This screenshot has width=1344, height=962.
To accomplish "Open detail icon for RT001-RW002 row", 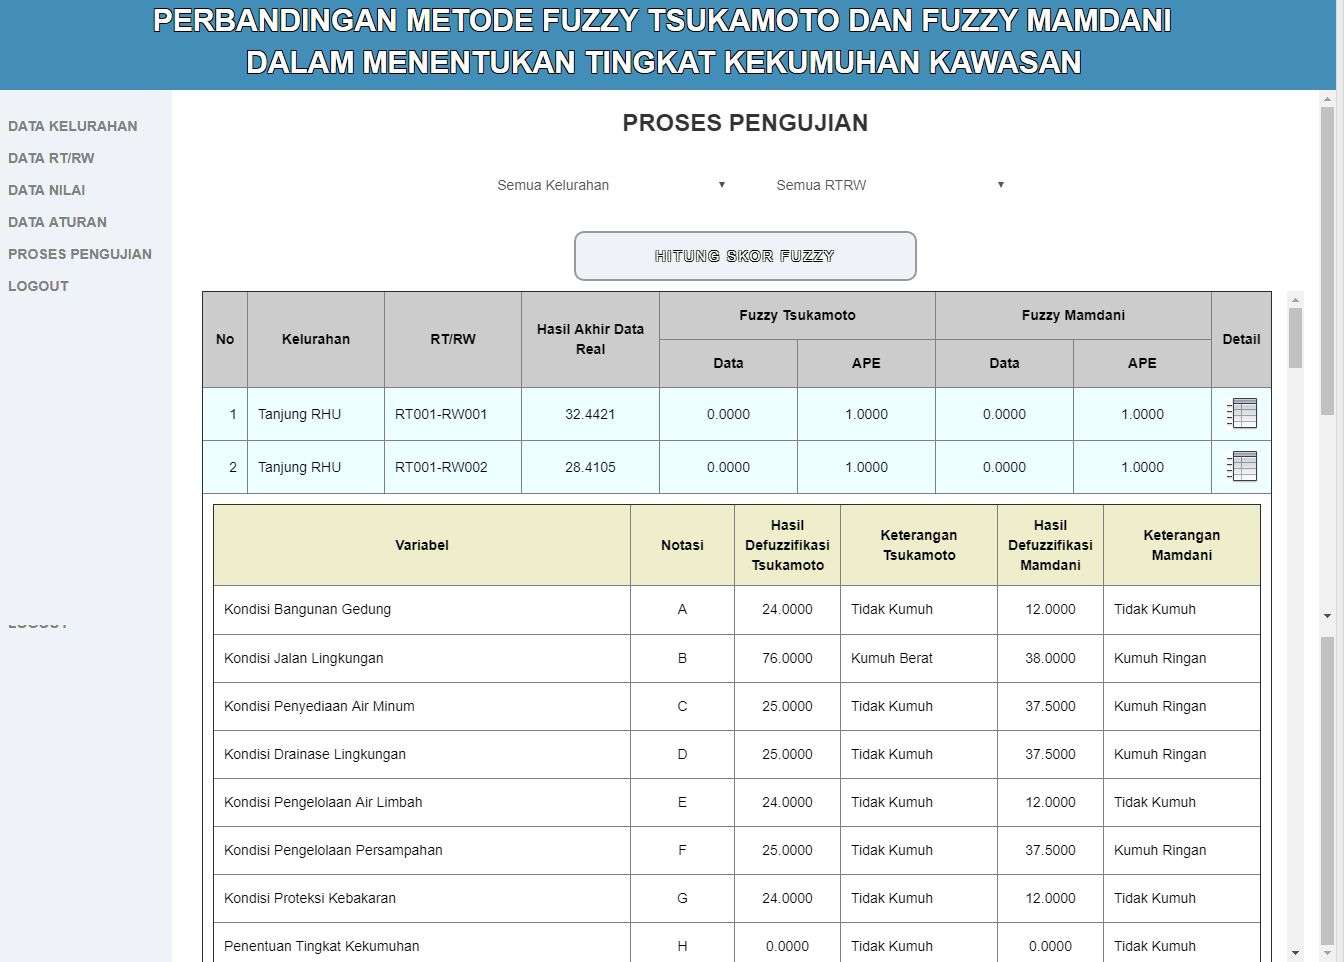I will [x=1241, y=466].
